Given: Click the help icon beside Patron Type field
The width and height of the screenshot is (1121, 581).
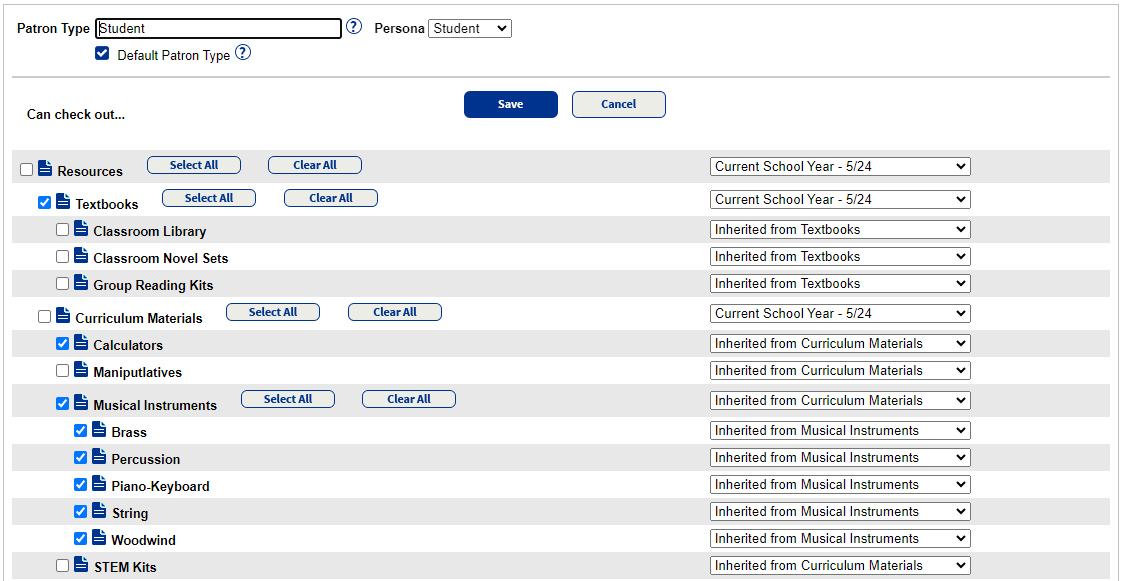Looking at the screenshot, I should (x=353, y=28).
